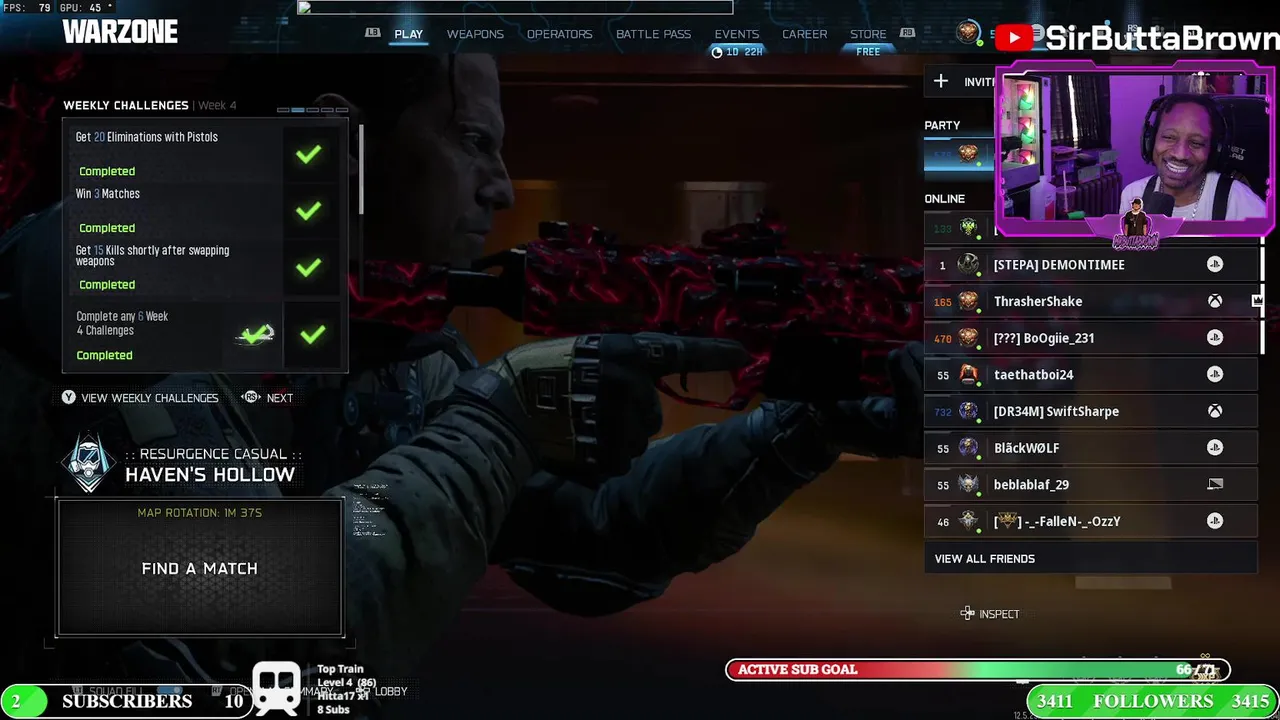The height and width of the screenshot is (720, 1280).
Task: Select friend [DR34M] SwiftSharpe
Action: [x=1090, y=411]
